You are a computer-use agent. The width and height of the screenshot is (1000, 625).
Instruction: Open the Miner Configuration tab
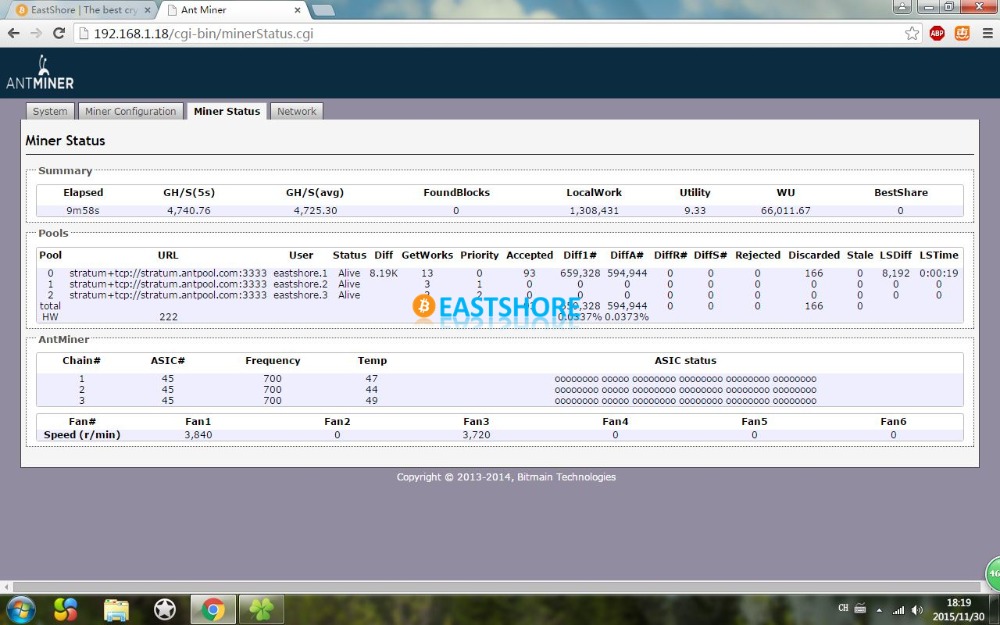(x=130, y=111)
